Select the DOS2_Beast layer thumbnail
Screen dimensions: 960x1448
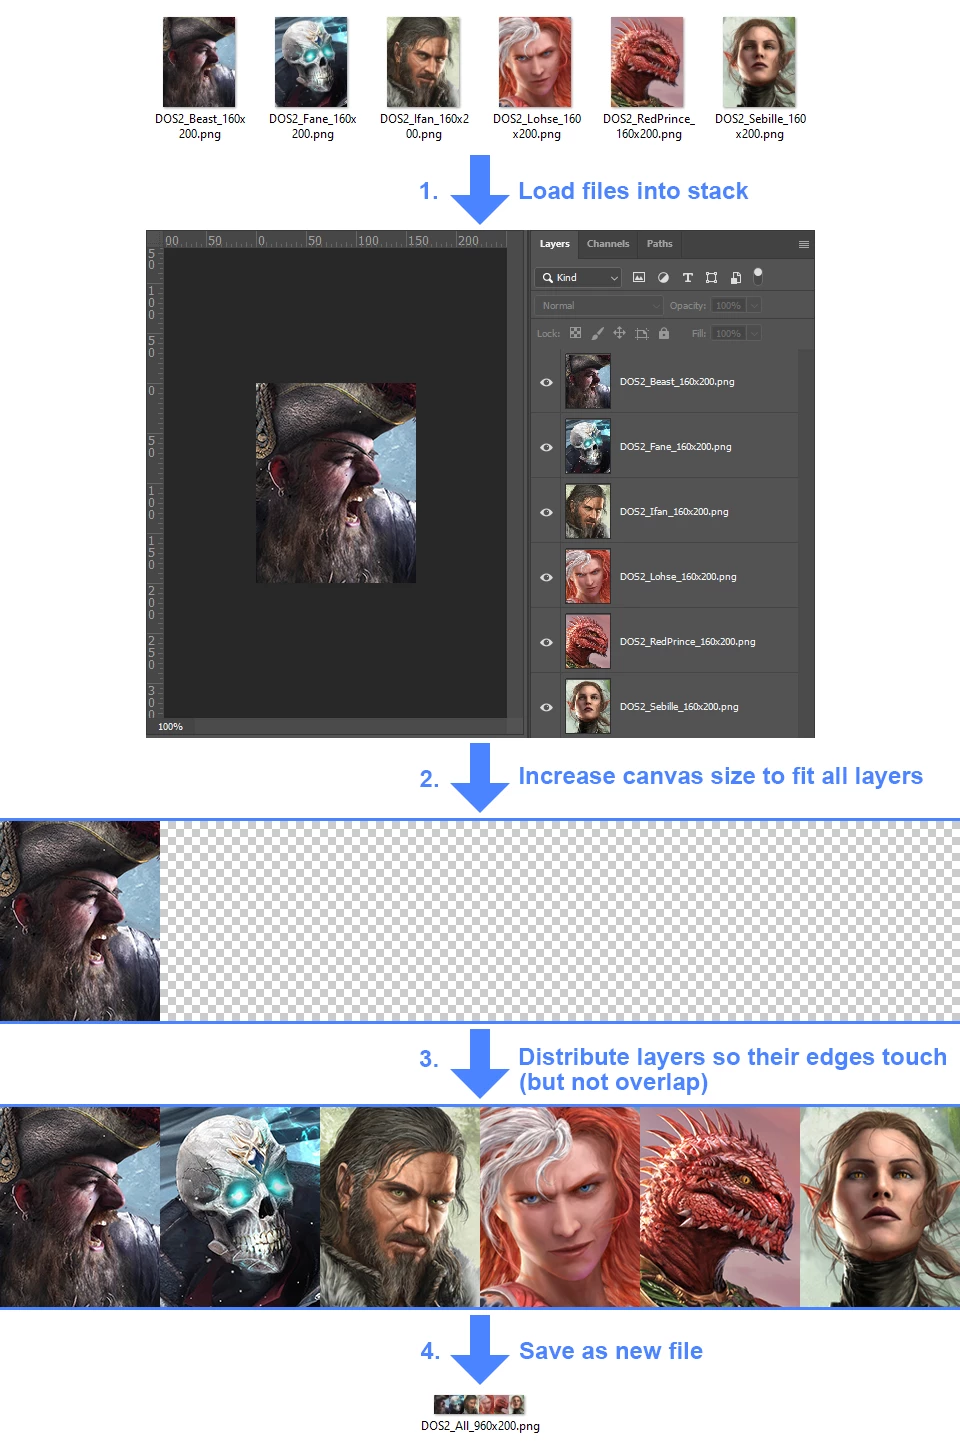coord(588,381)
